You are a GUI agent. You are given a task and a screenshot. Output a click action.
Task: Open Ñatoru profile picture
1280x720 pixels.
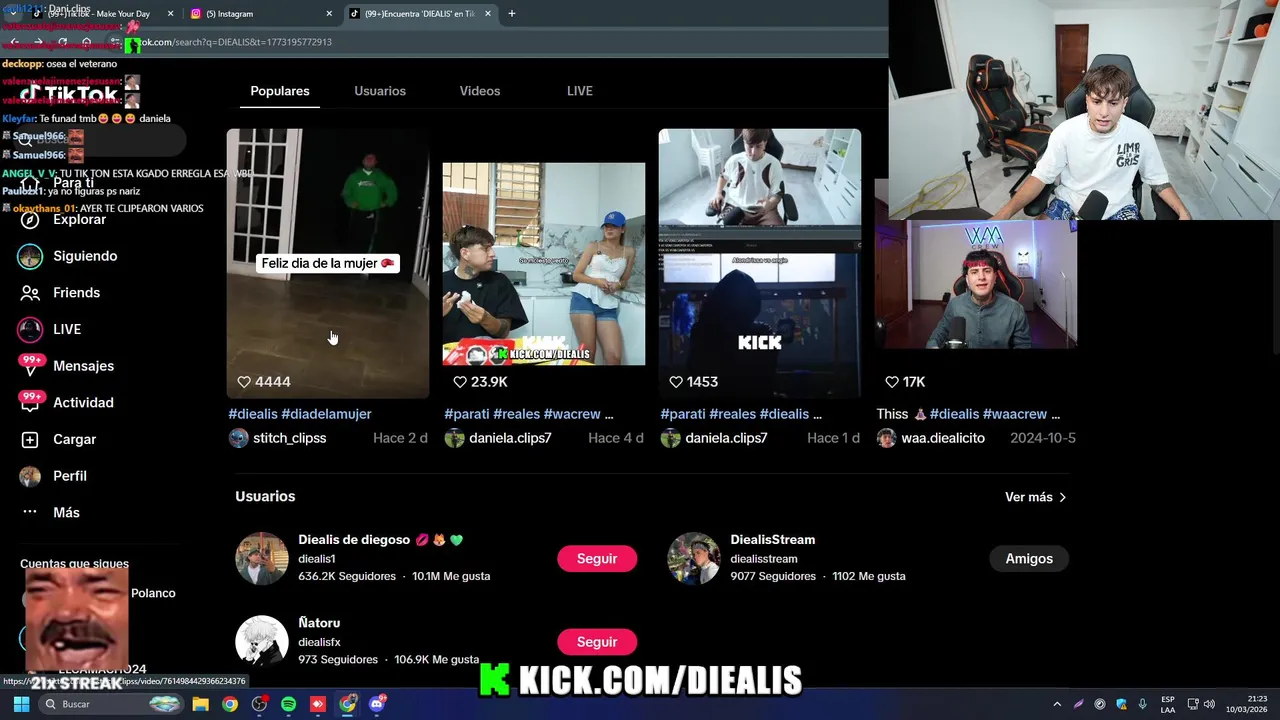point(261,641)
